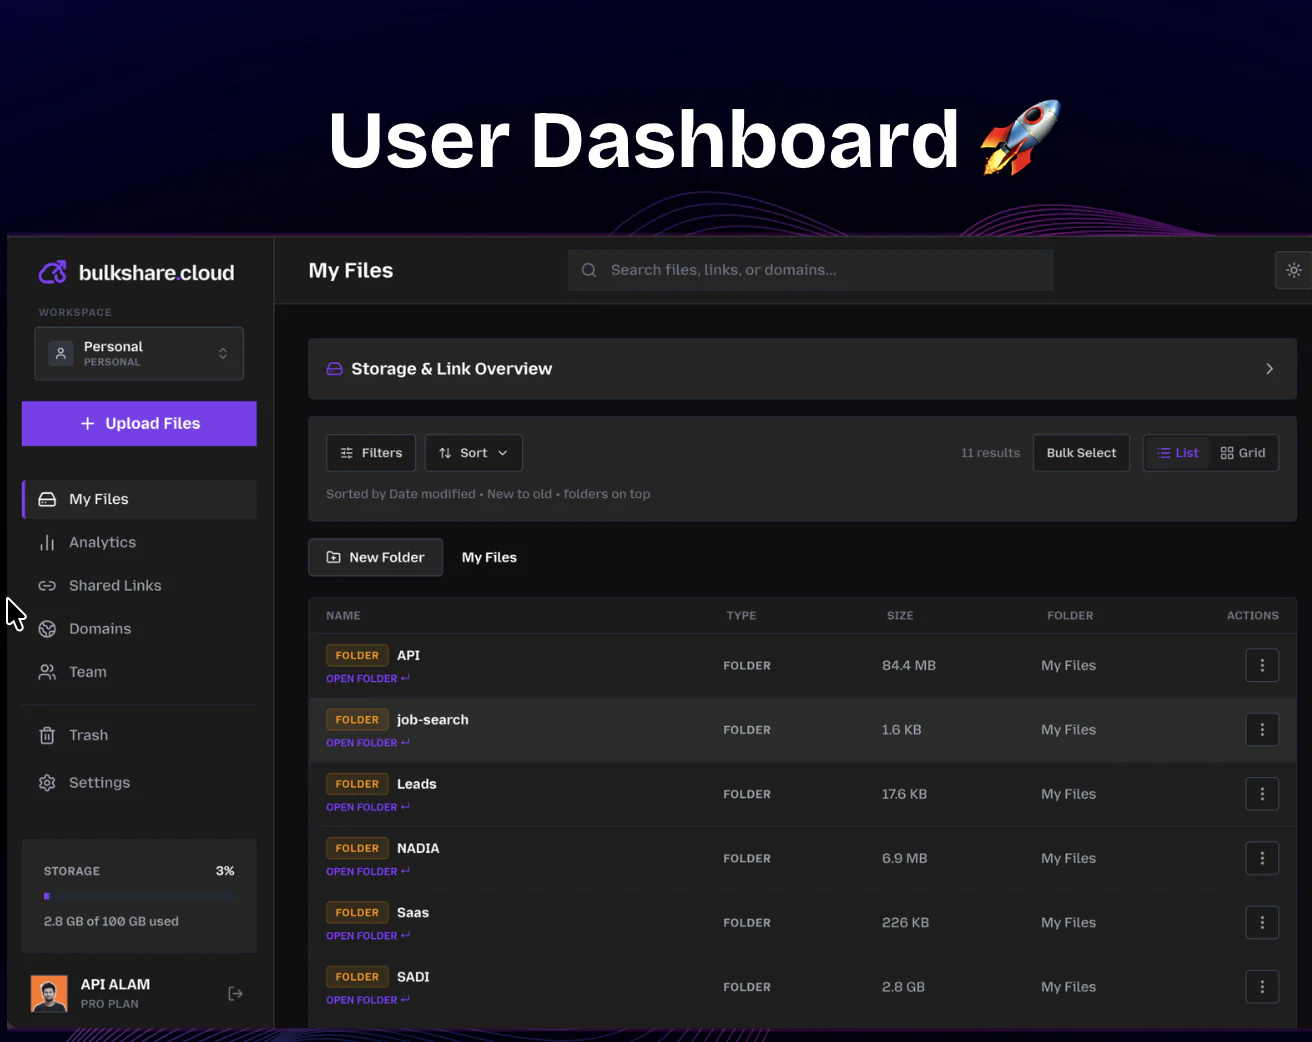This screenshot has width=1312, height=1042.
Task: Click the bulkshare.cloud logo icon
Action: click(x=52, y=271)
